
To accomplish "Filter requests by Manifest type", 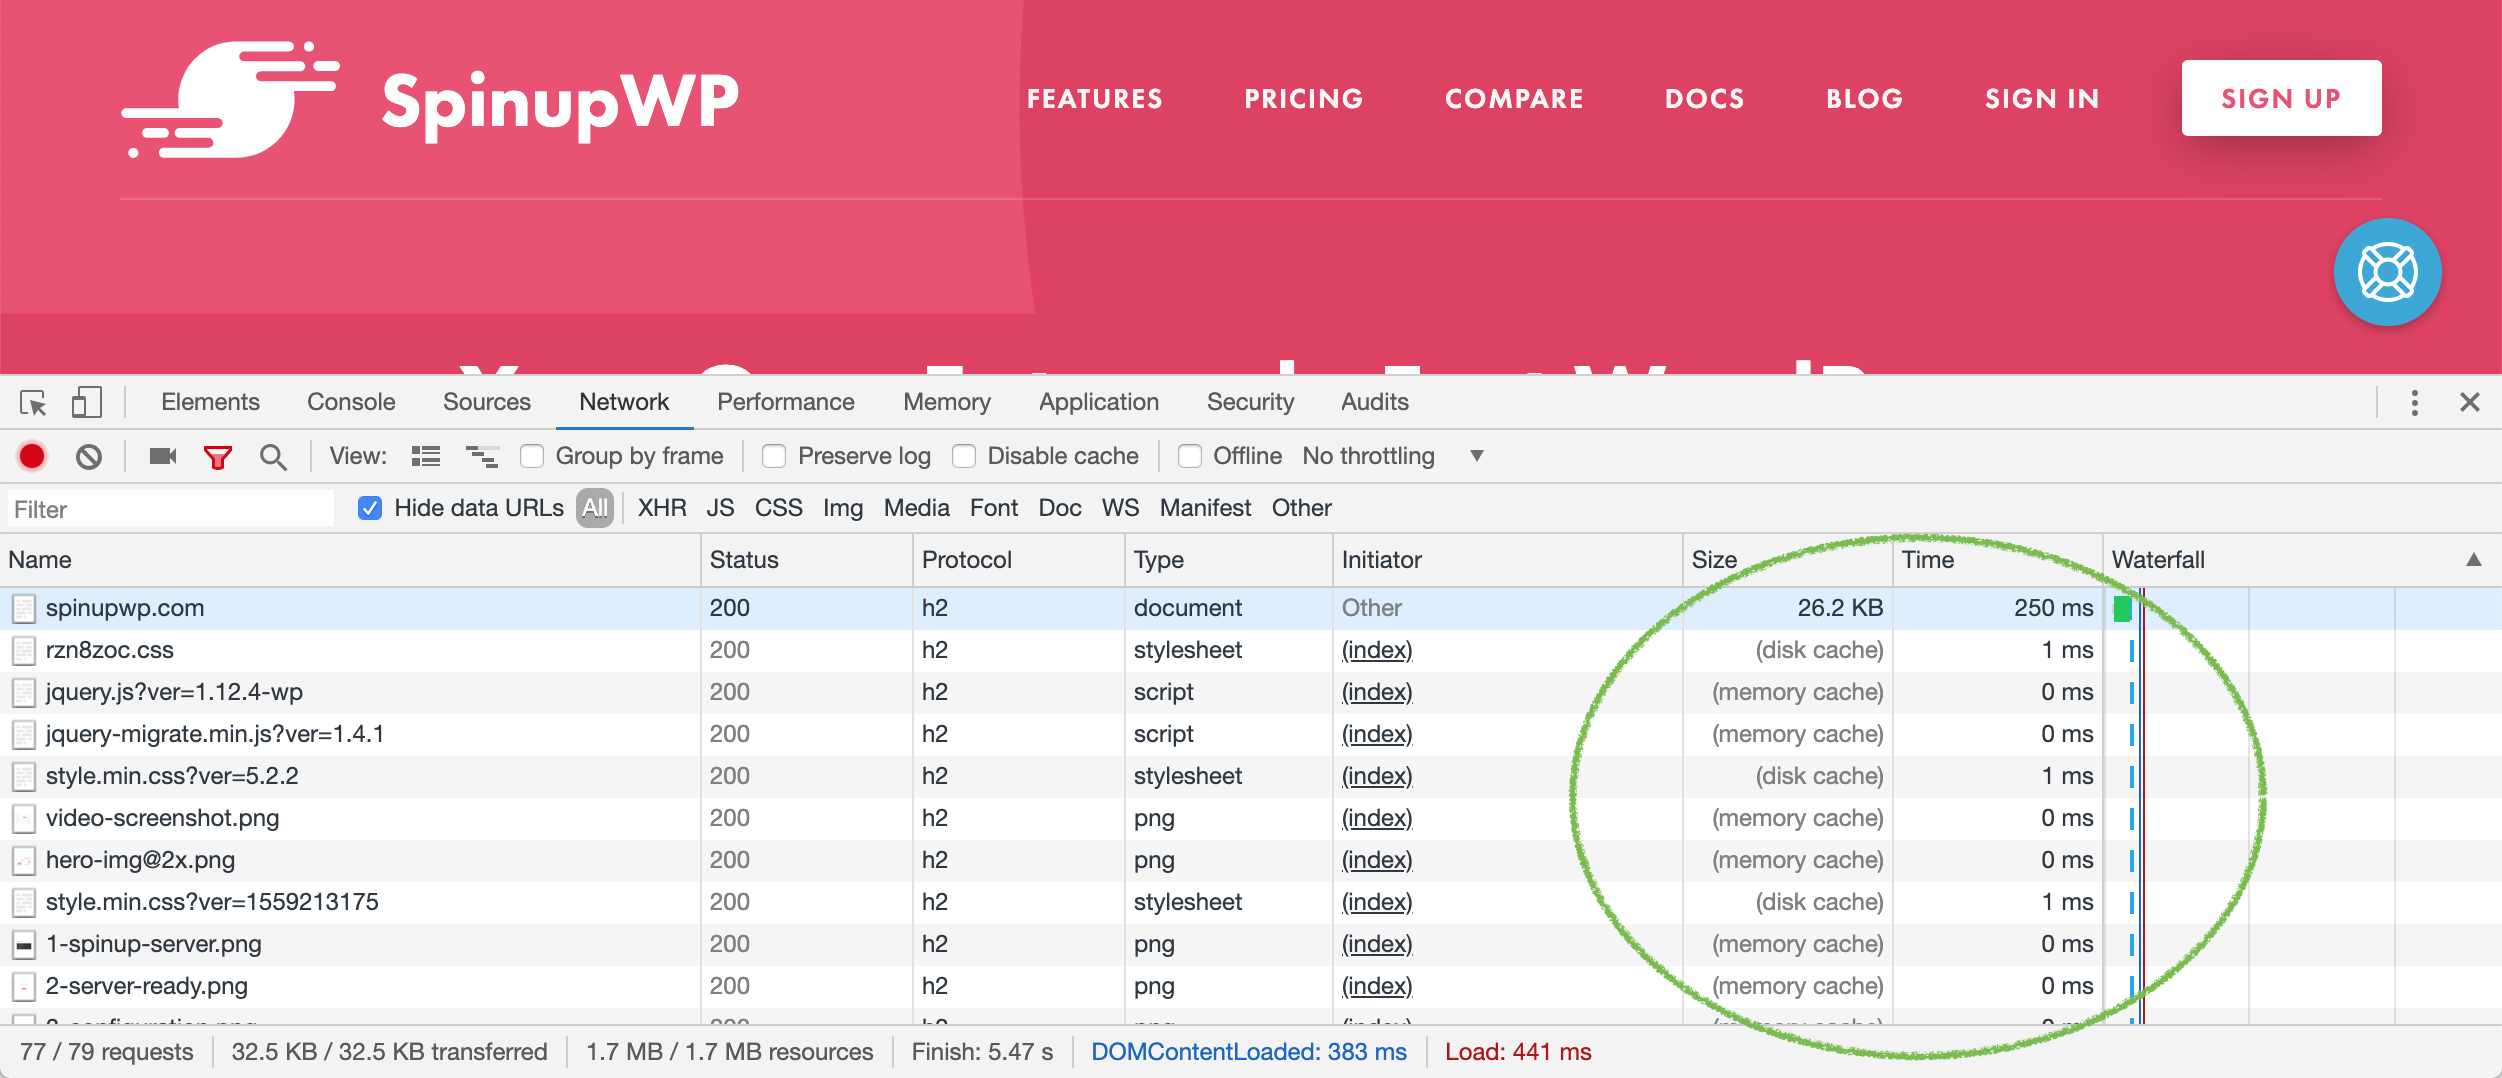I will click(x=1205, y=508).
